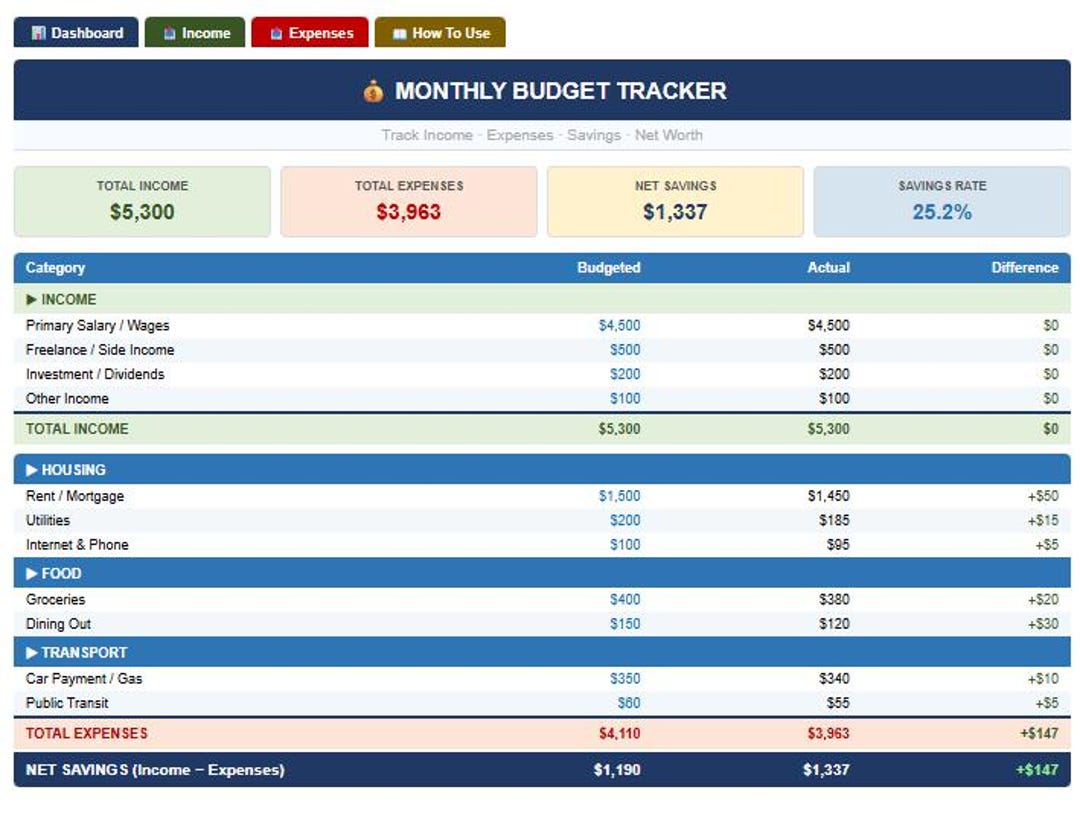Select Utilities difference +$15
This screenshot has width=1080, height=813.
pyautogui.click(x=1043, y=520)
